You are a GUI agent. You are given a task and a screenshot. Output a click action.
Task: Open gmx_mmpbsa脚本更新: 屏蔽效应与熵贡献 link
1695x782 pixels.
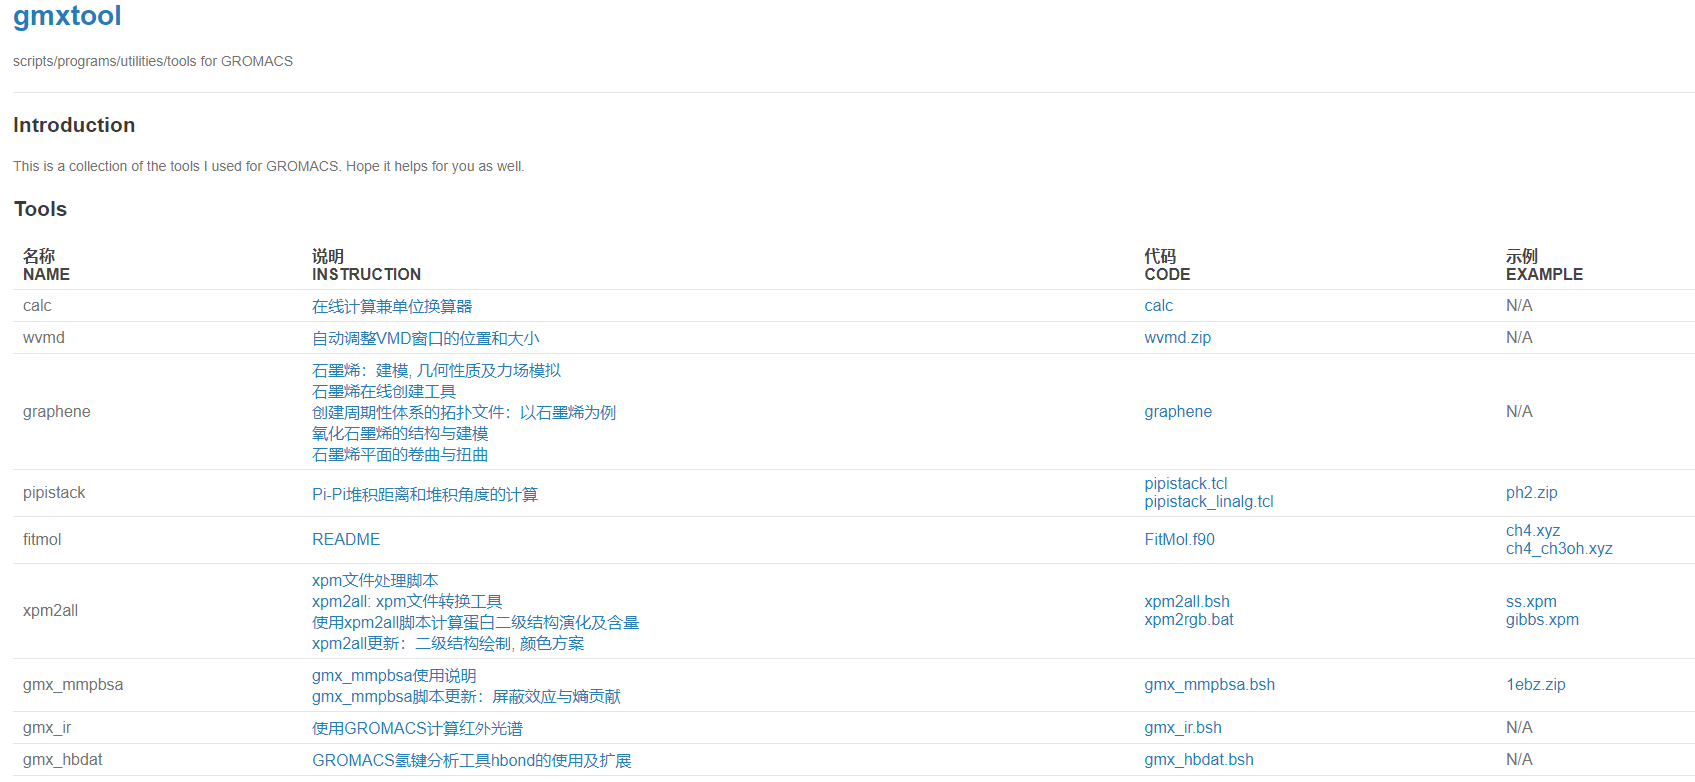coord(466,696)
